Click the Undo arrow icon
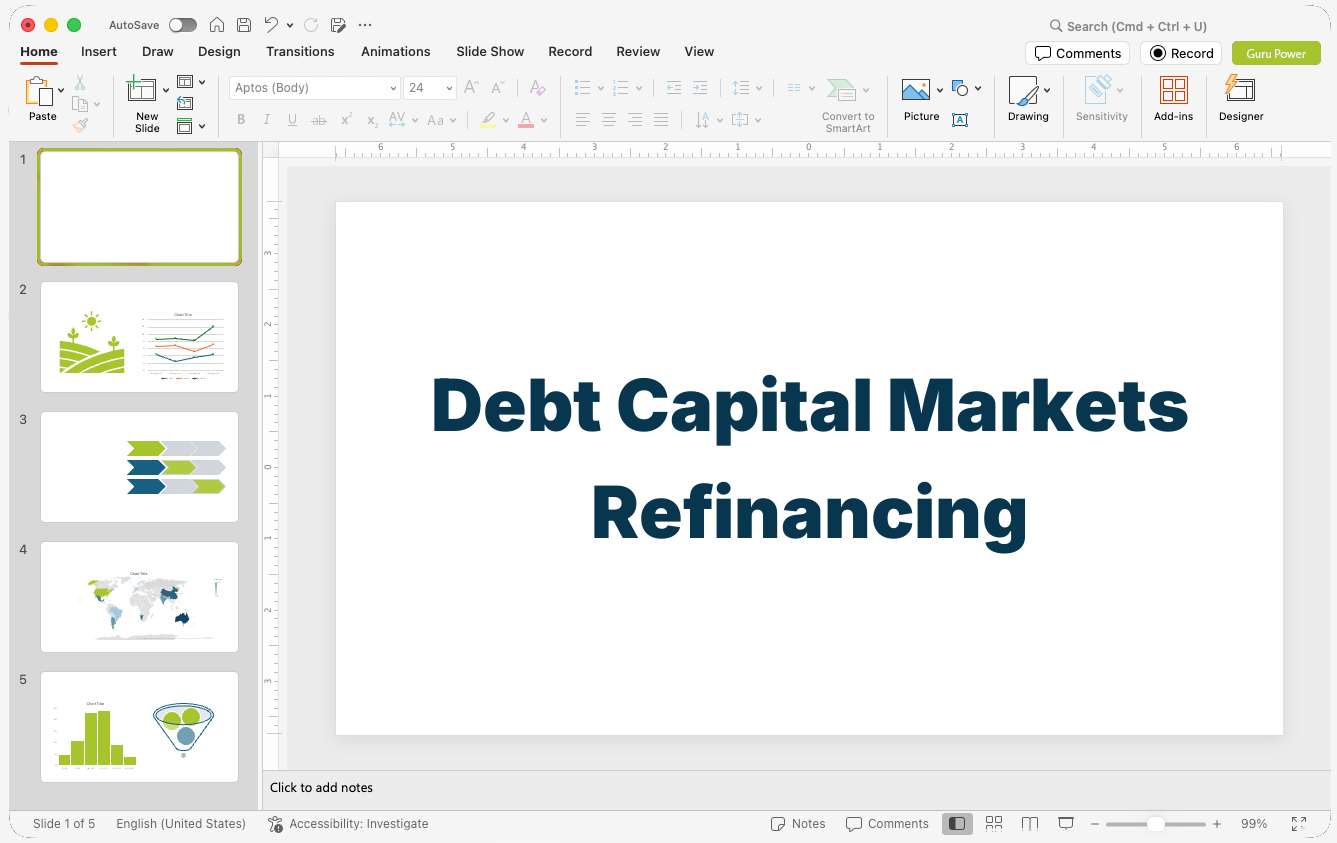Viewport: 1337px width, 843px height. [x=271, y=25]
